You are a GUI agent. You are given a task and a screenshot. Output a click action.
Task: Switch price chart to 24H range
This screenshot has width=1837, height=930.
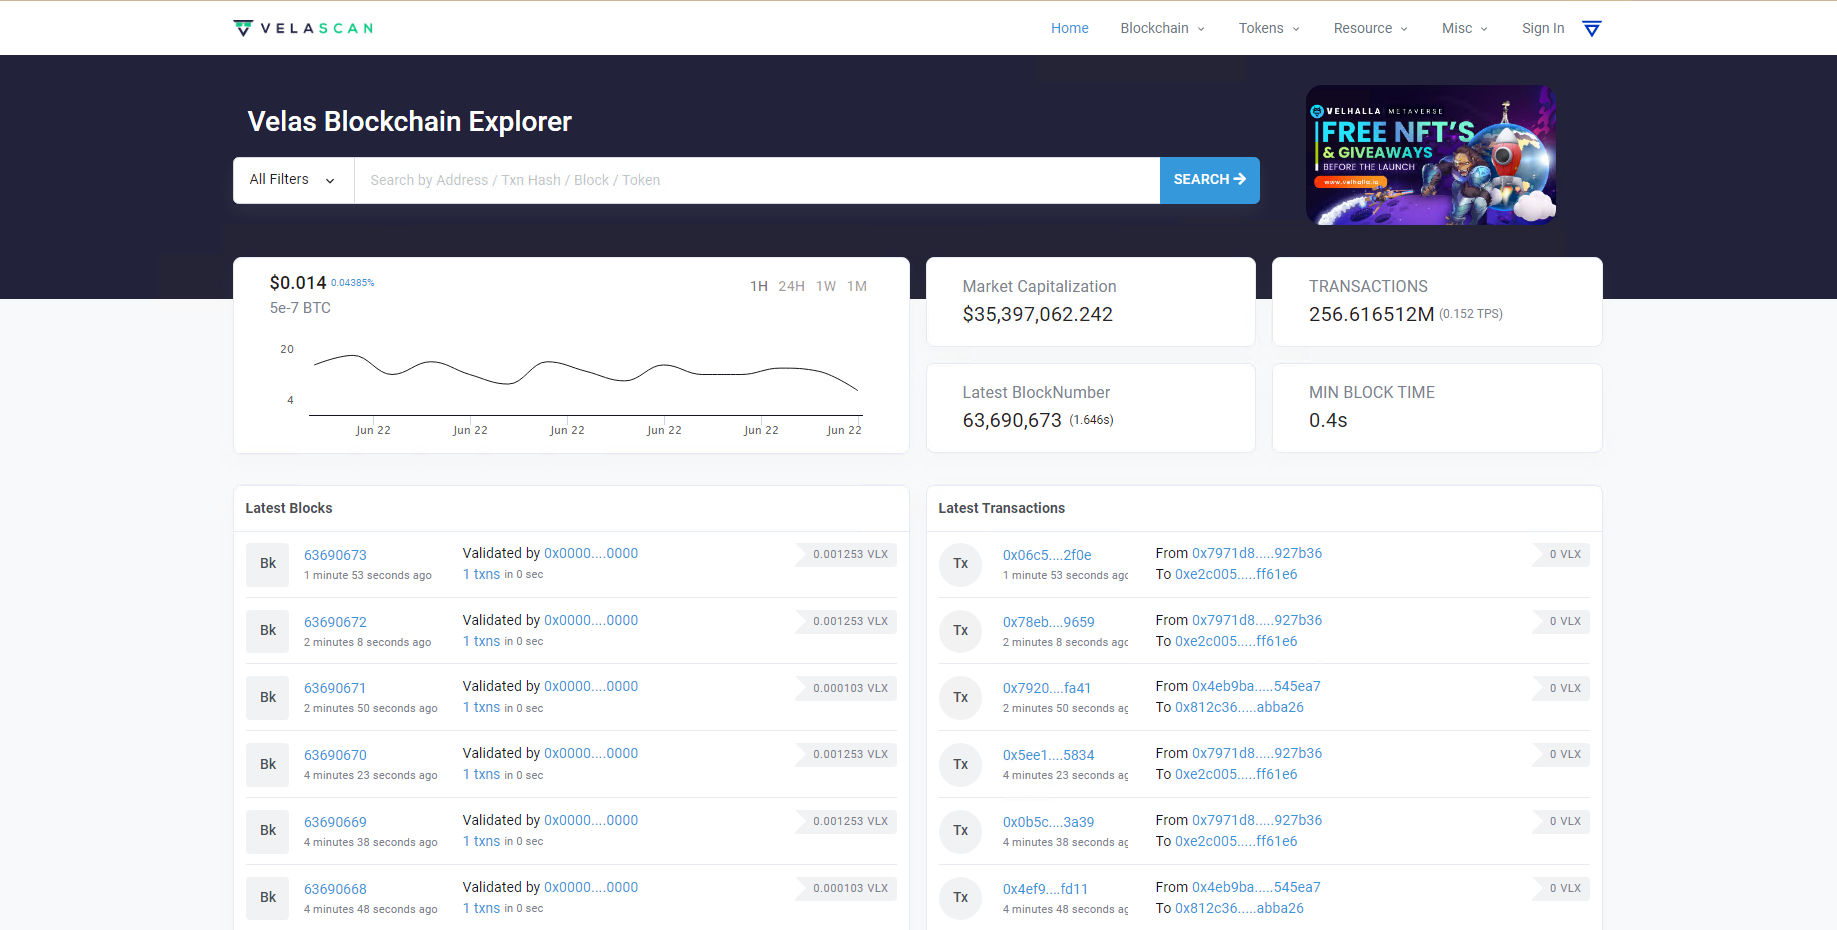(x=791, y=287)
